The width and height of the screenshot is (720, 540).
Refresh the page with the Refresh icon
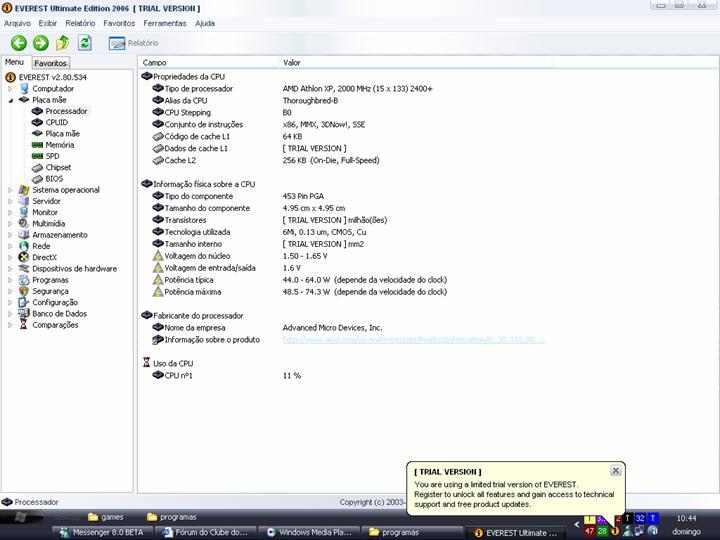tap(84, 43)
